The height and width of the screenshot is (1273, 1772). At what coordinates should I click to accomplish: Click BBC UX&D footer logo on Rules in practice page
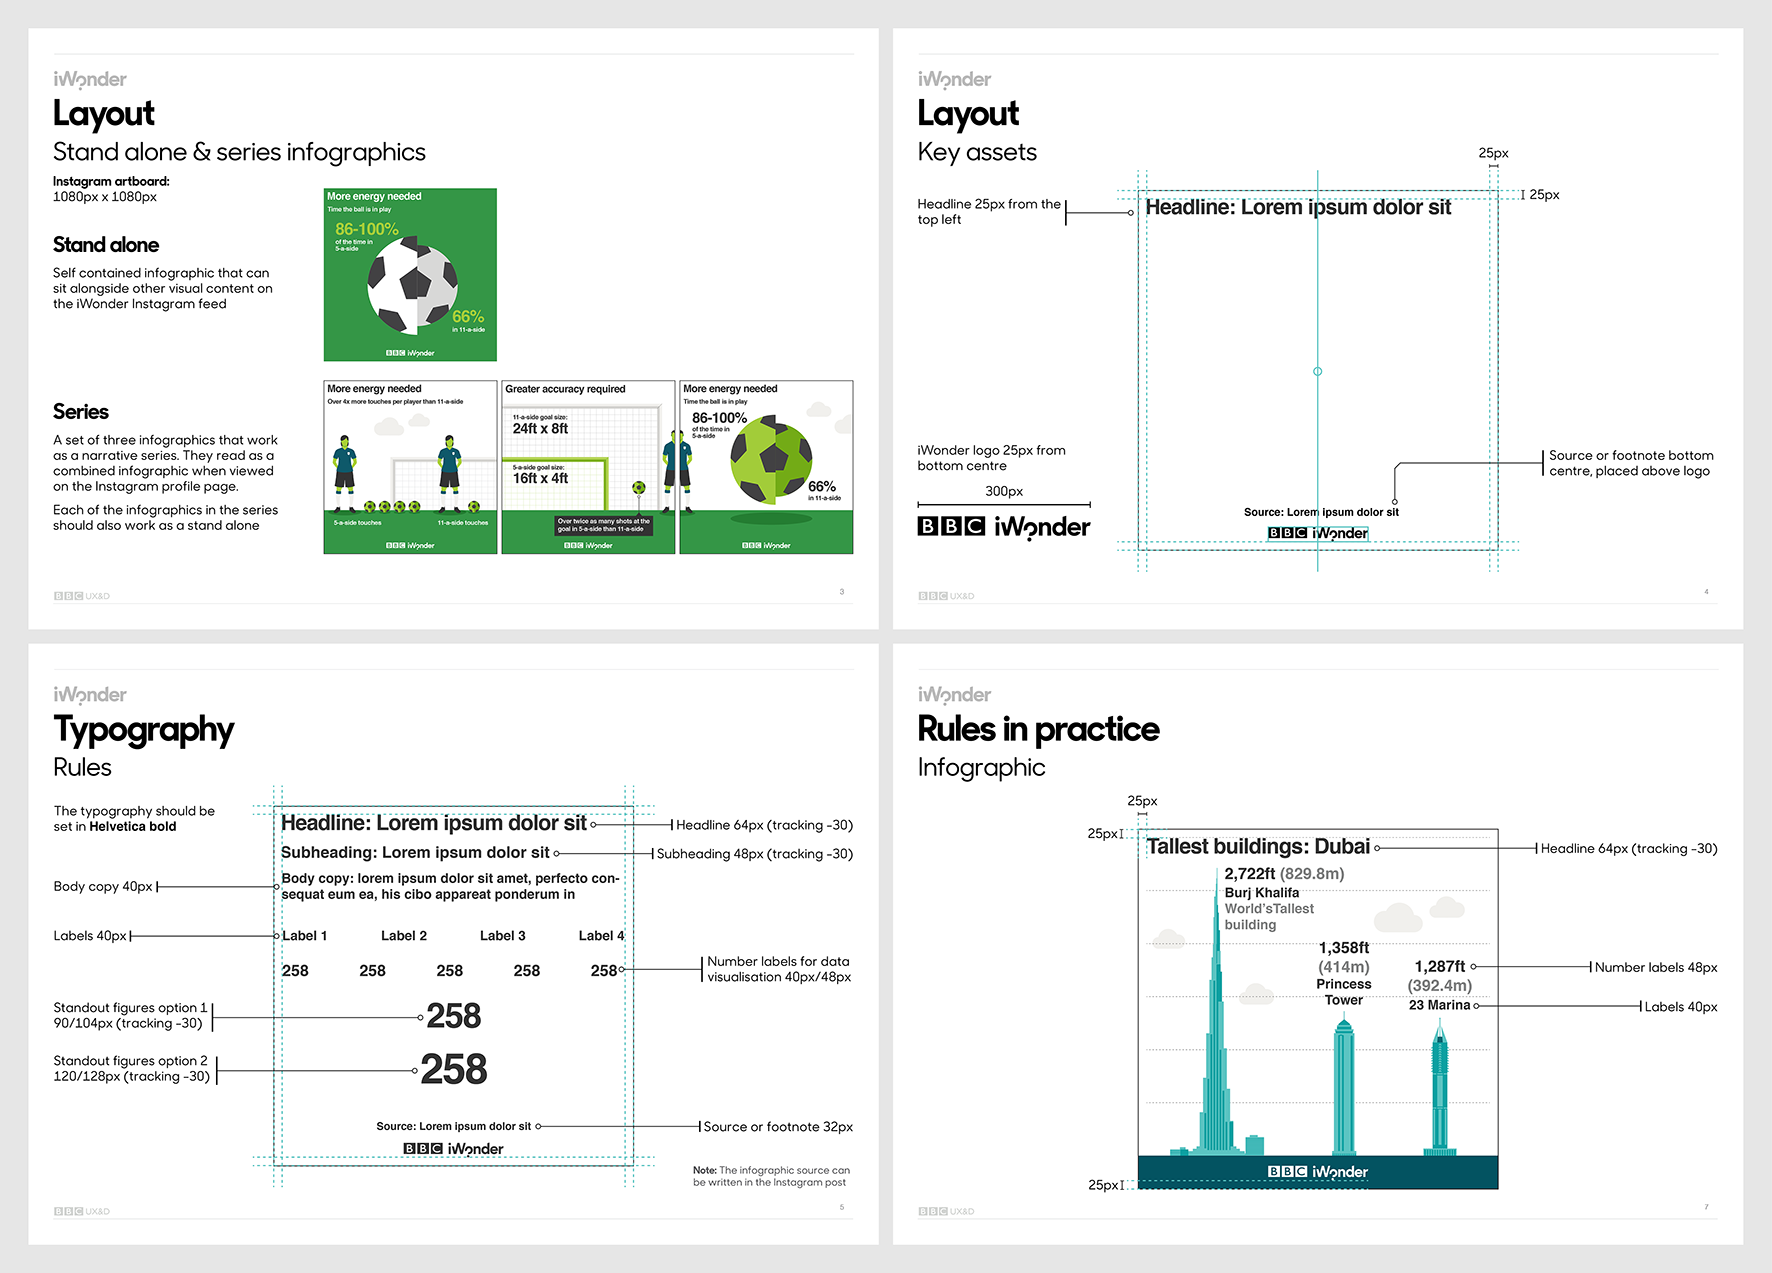(x=946, y=1211)
